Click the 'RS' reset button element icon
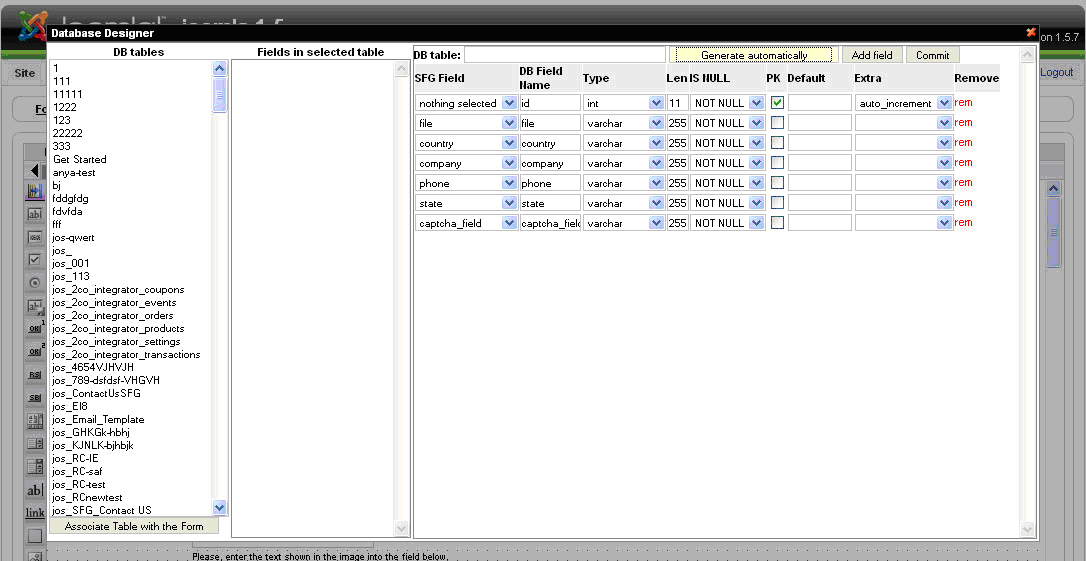 pos(35,374)
